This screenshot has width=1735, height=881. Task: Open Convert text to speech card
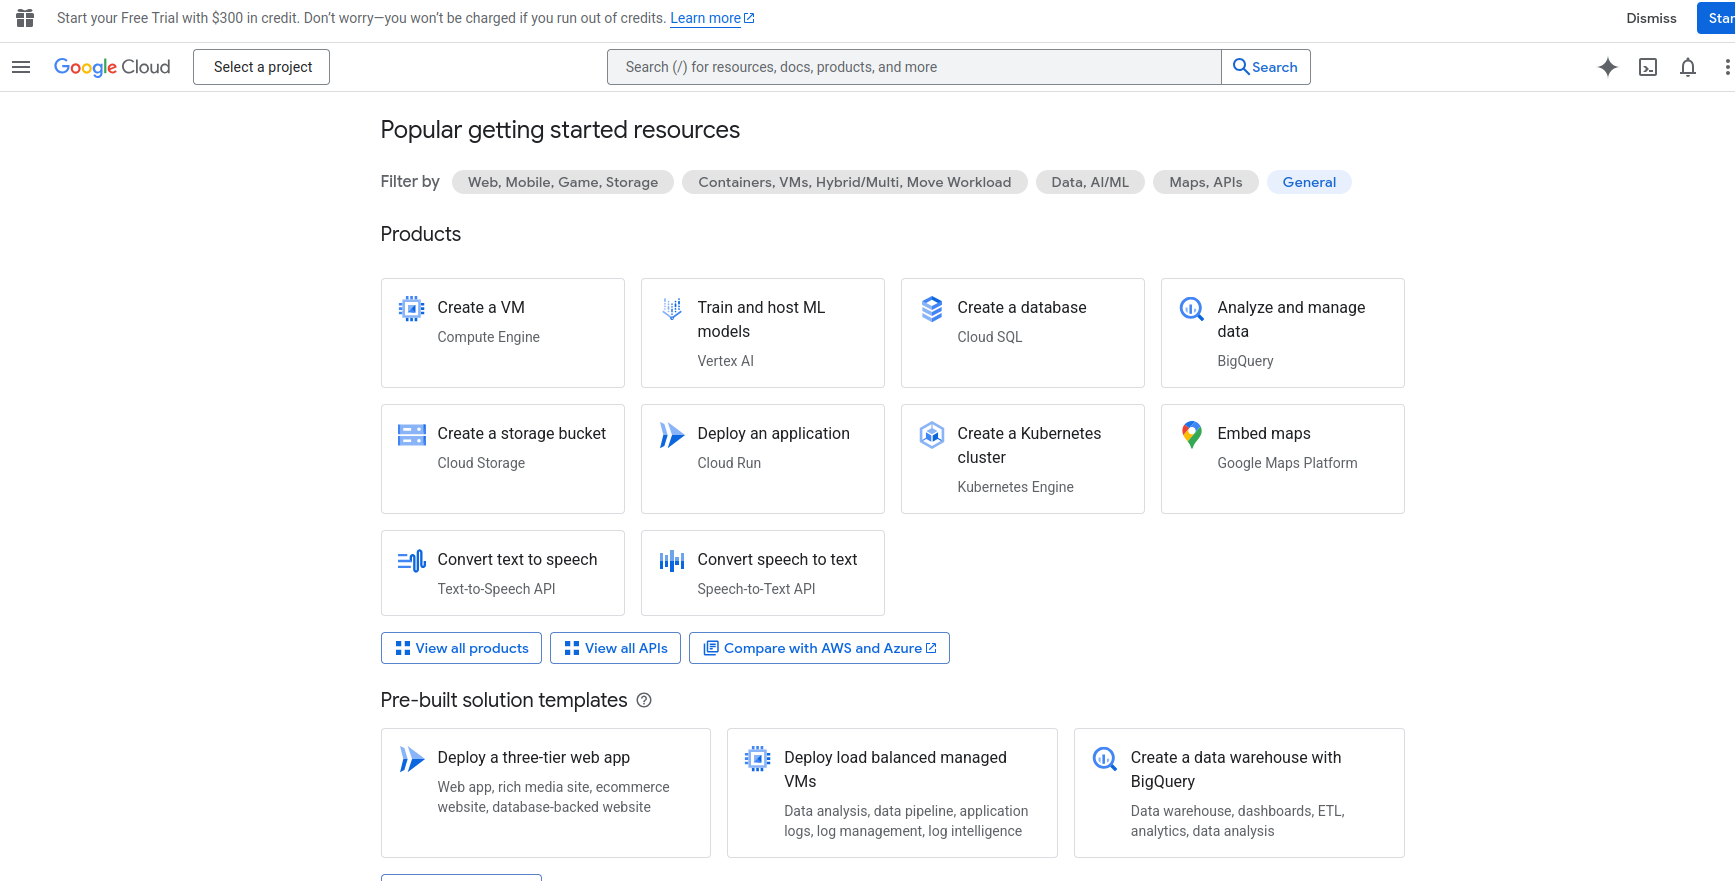[x=503, y=573]
